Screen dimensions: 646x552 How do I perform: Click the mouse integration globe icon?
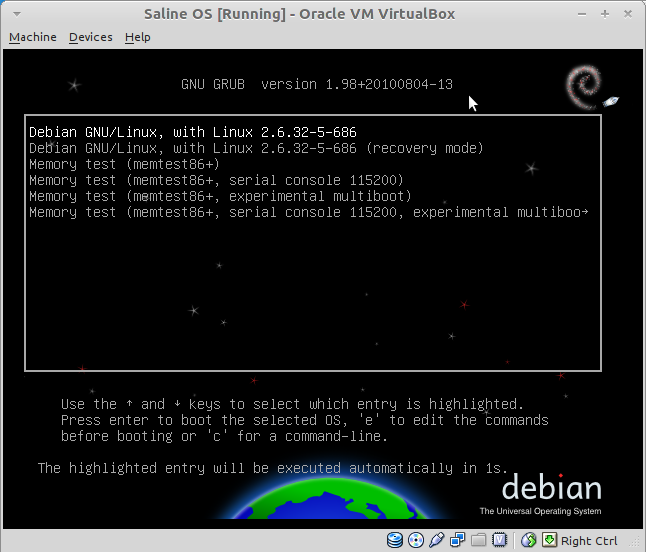point(529,540)
